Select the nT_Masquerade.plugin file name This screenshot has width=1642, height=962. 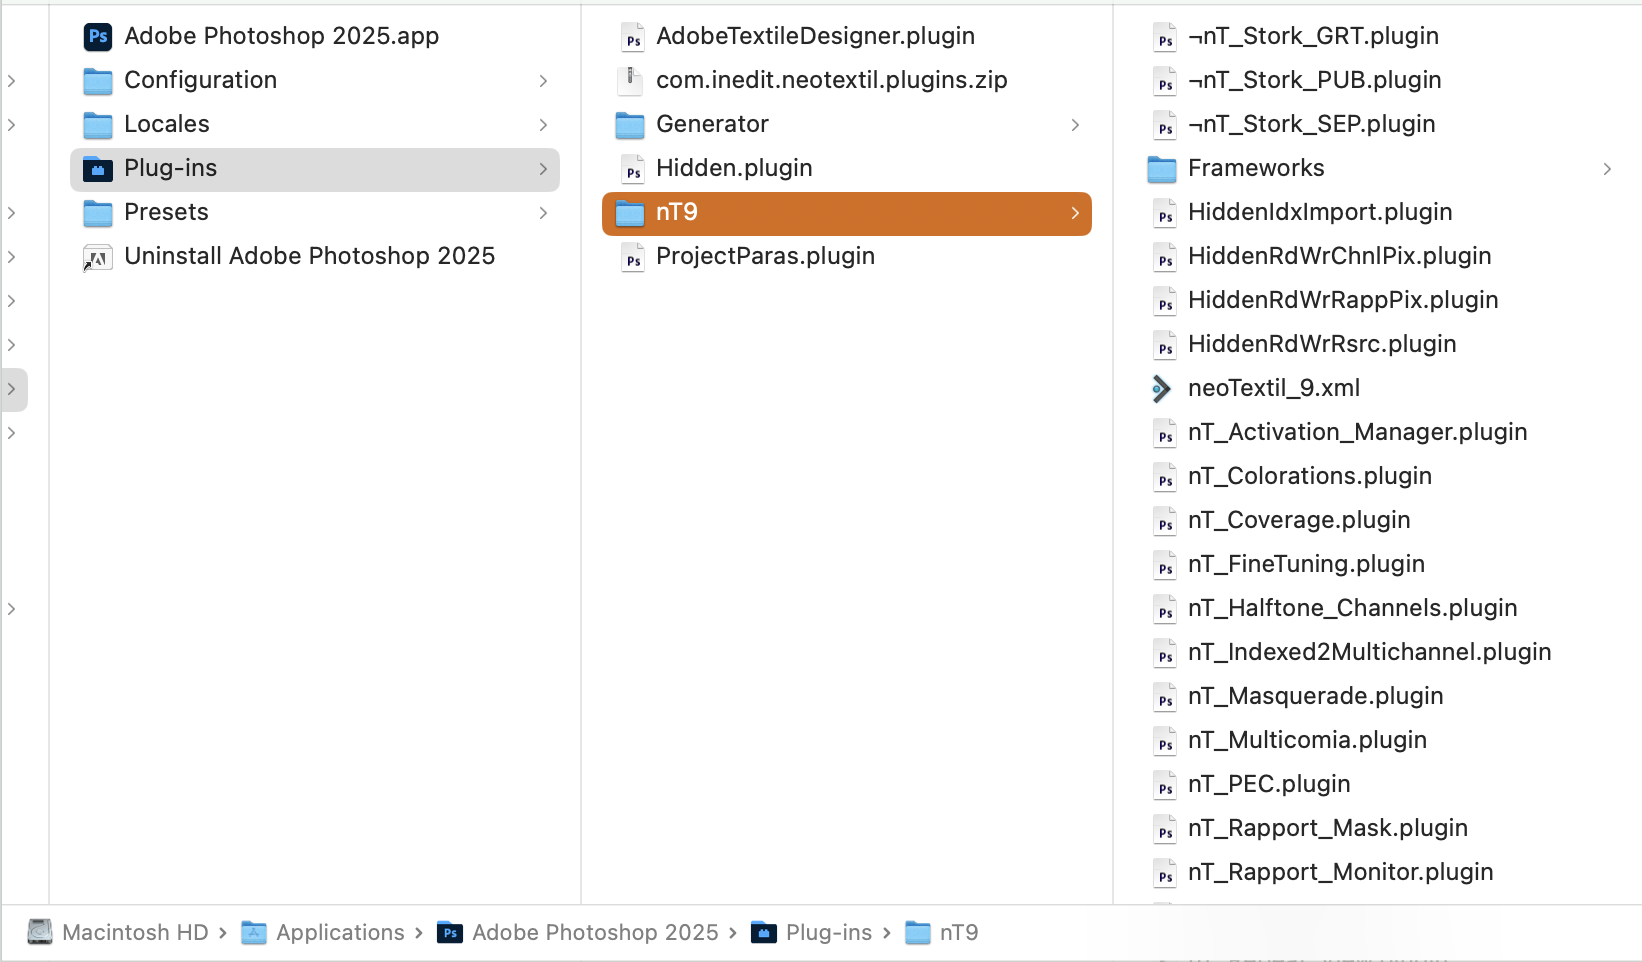[1315, 696]
